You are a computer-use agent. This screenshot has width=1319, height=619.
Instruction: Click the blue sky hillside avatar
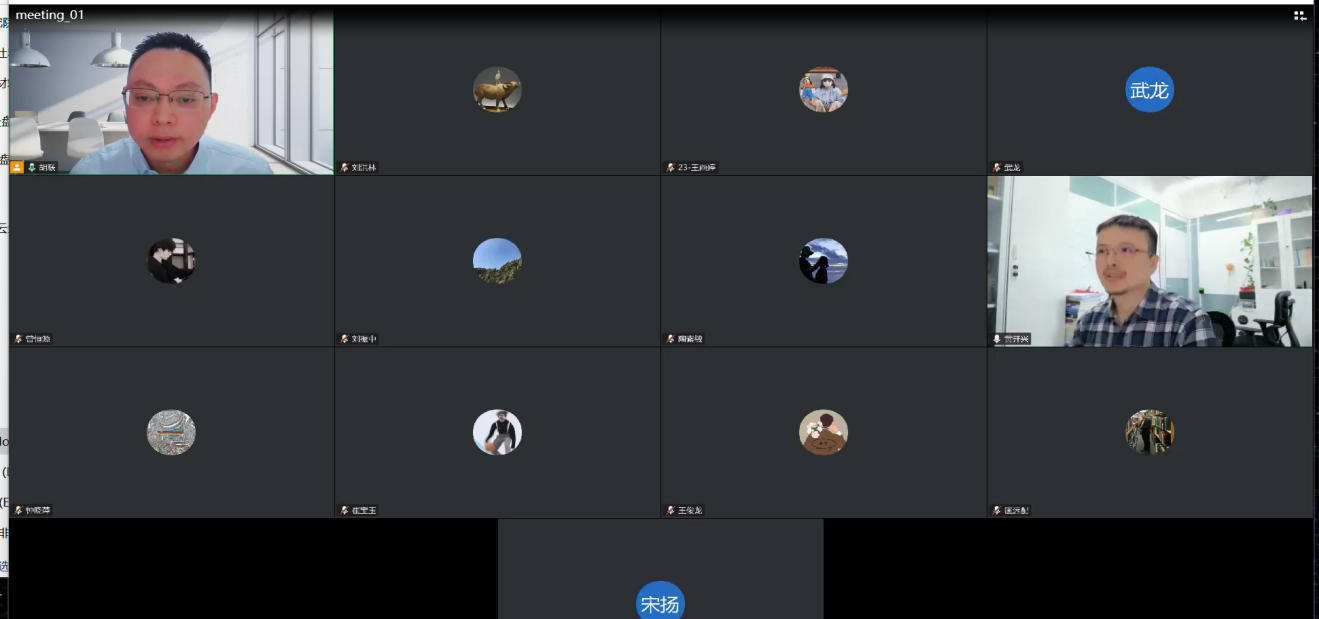click(x=497, y=261)
